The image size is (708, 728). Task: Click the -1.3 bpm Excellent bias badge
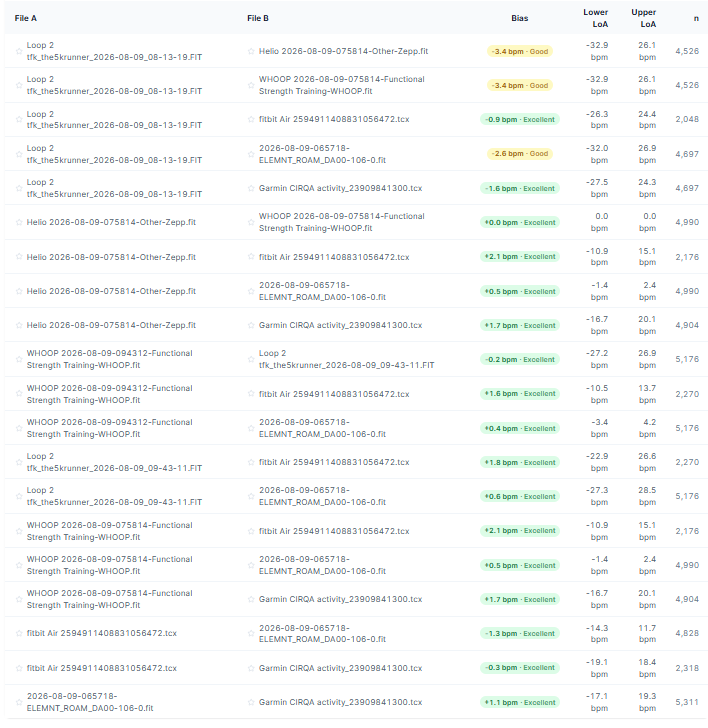520,633
